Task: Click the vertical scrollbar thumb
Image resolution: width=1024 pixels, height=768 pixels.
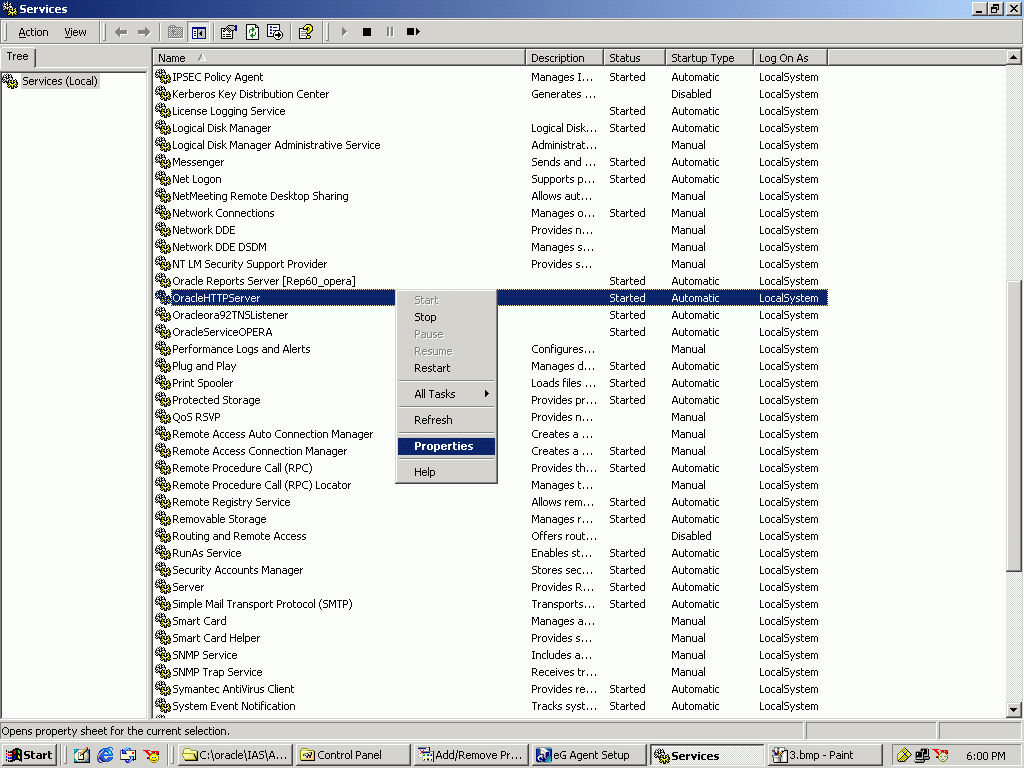Action: [x=1014, y=426]
